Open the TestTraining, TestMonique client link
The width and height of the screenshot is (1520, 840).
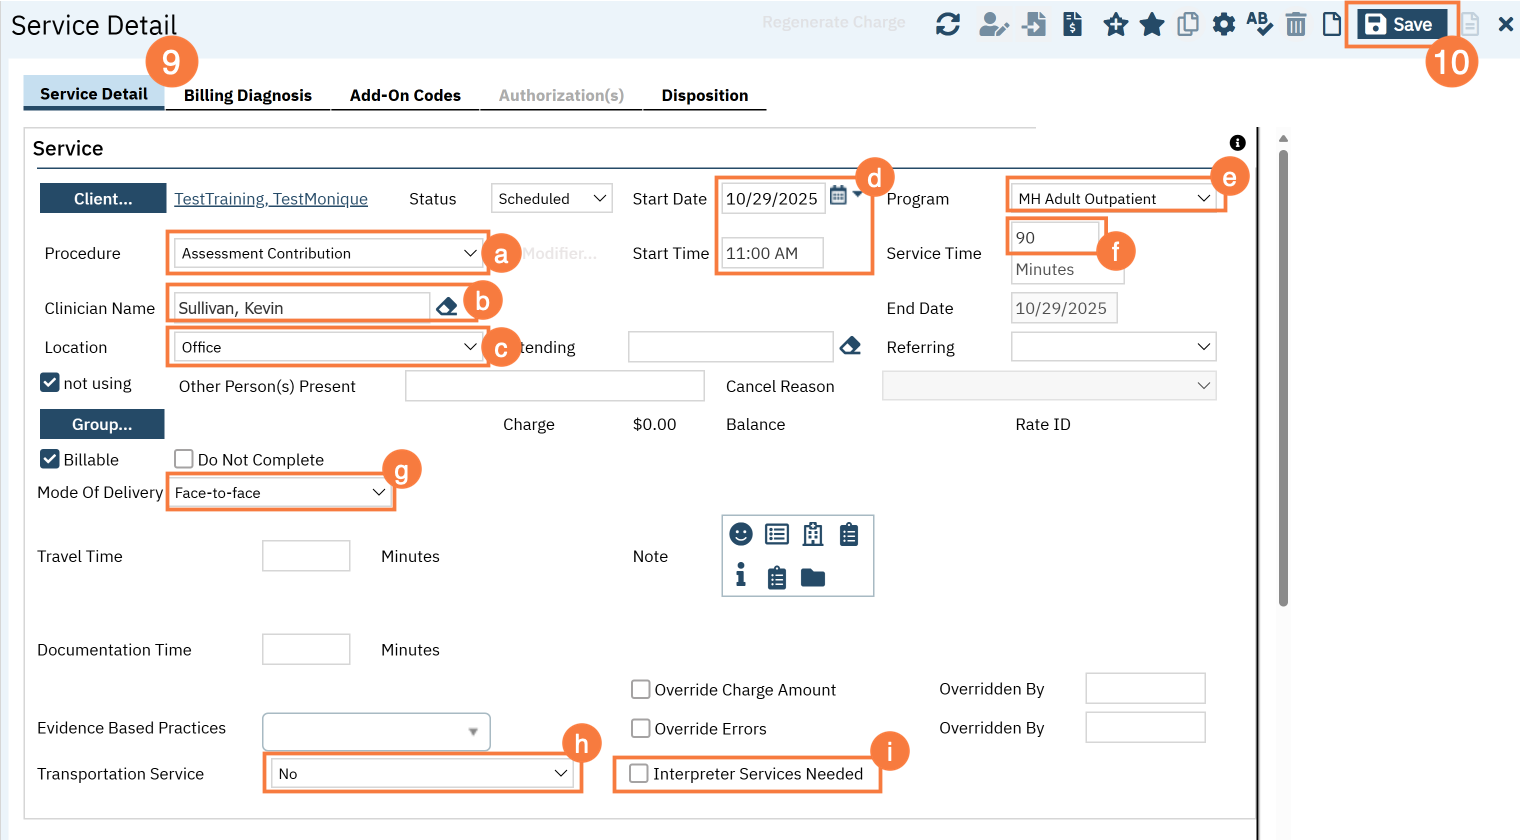271,199
